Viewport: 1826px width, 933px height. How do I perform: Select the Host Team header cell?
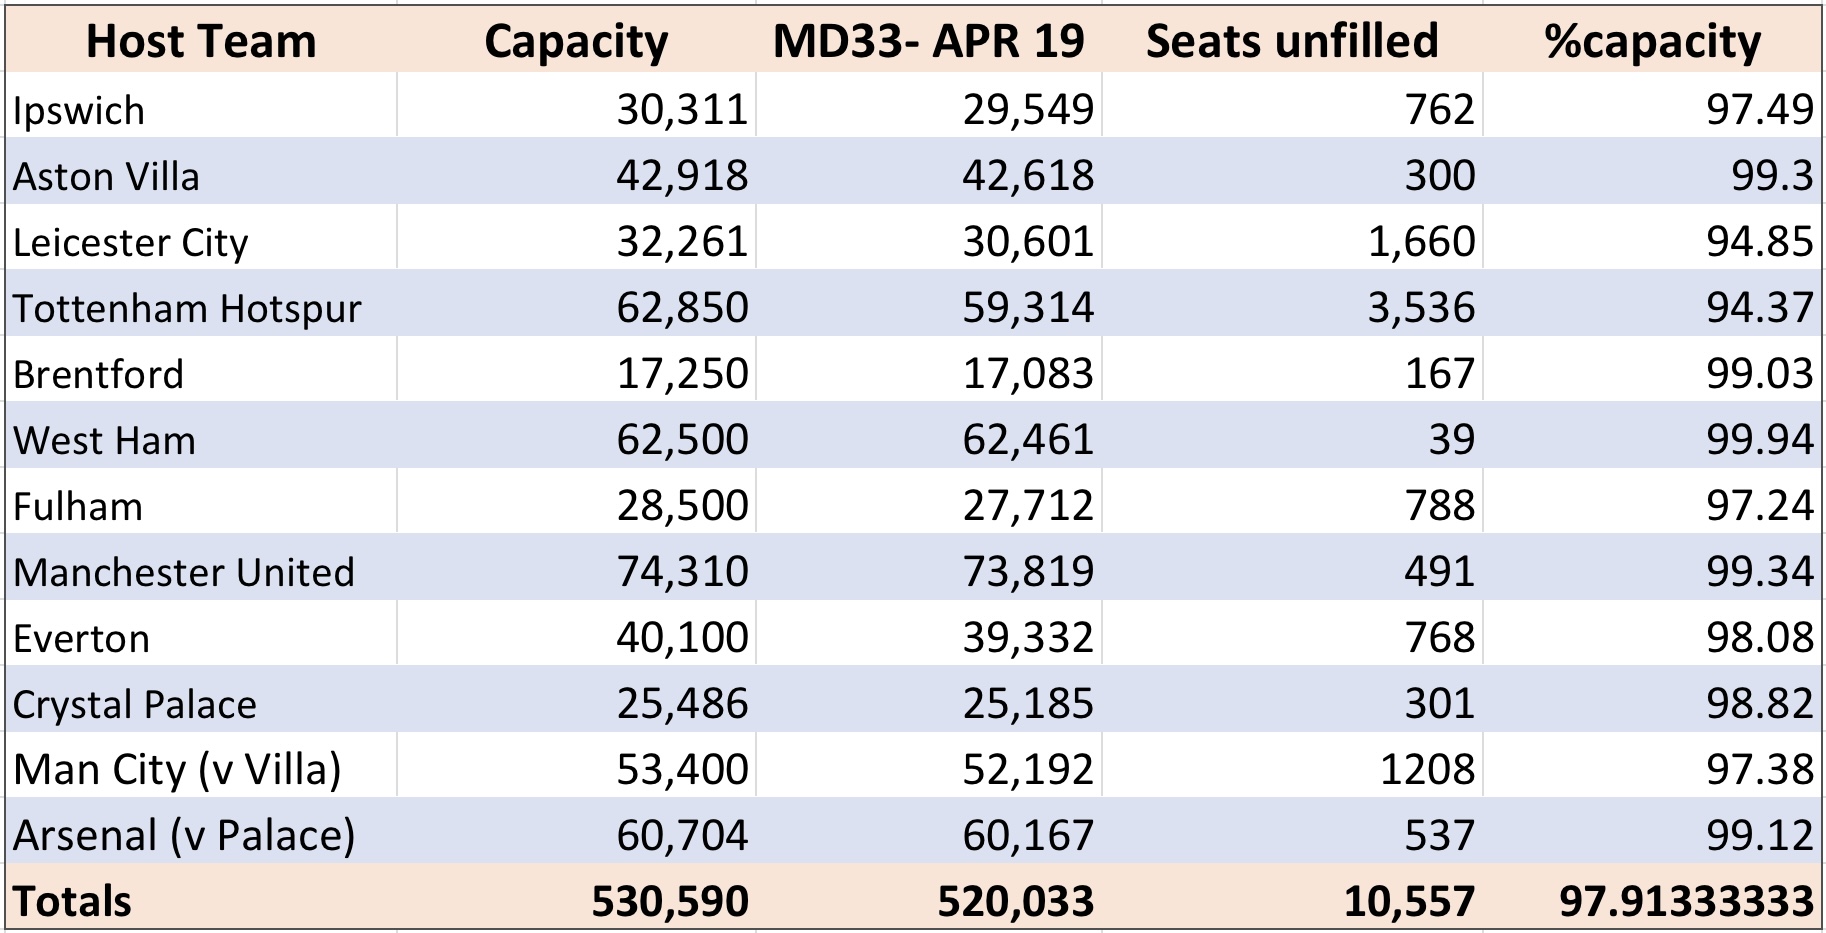tap(201, 41)
